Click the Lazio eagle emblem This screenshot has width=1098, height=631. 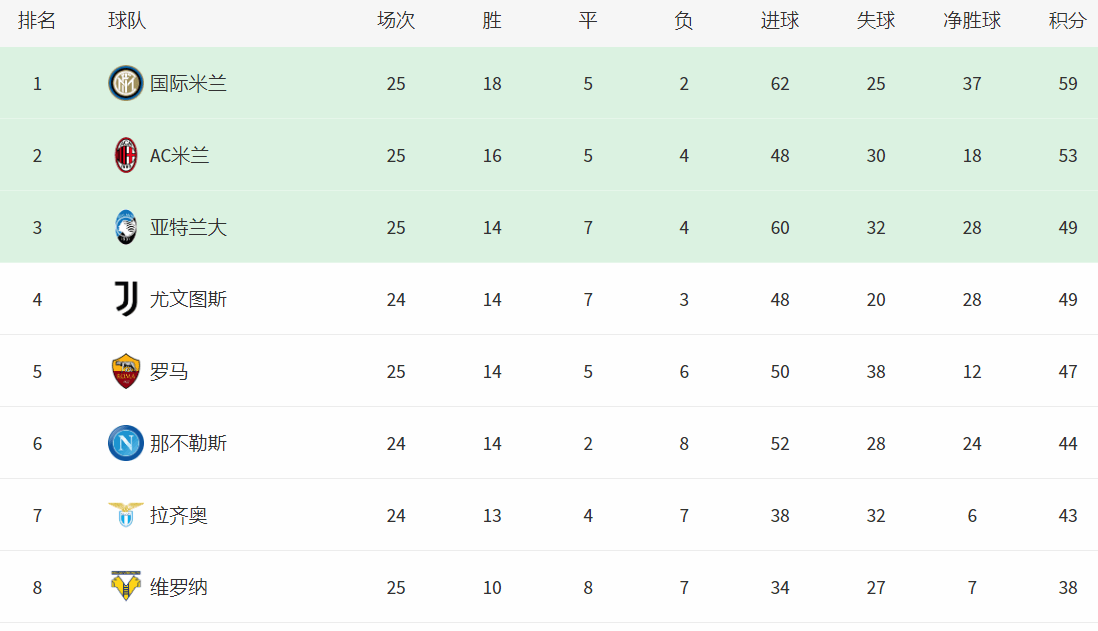[x=126, y=515]
